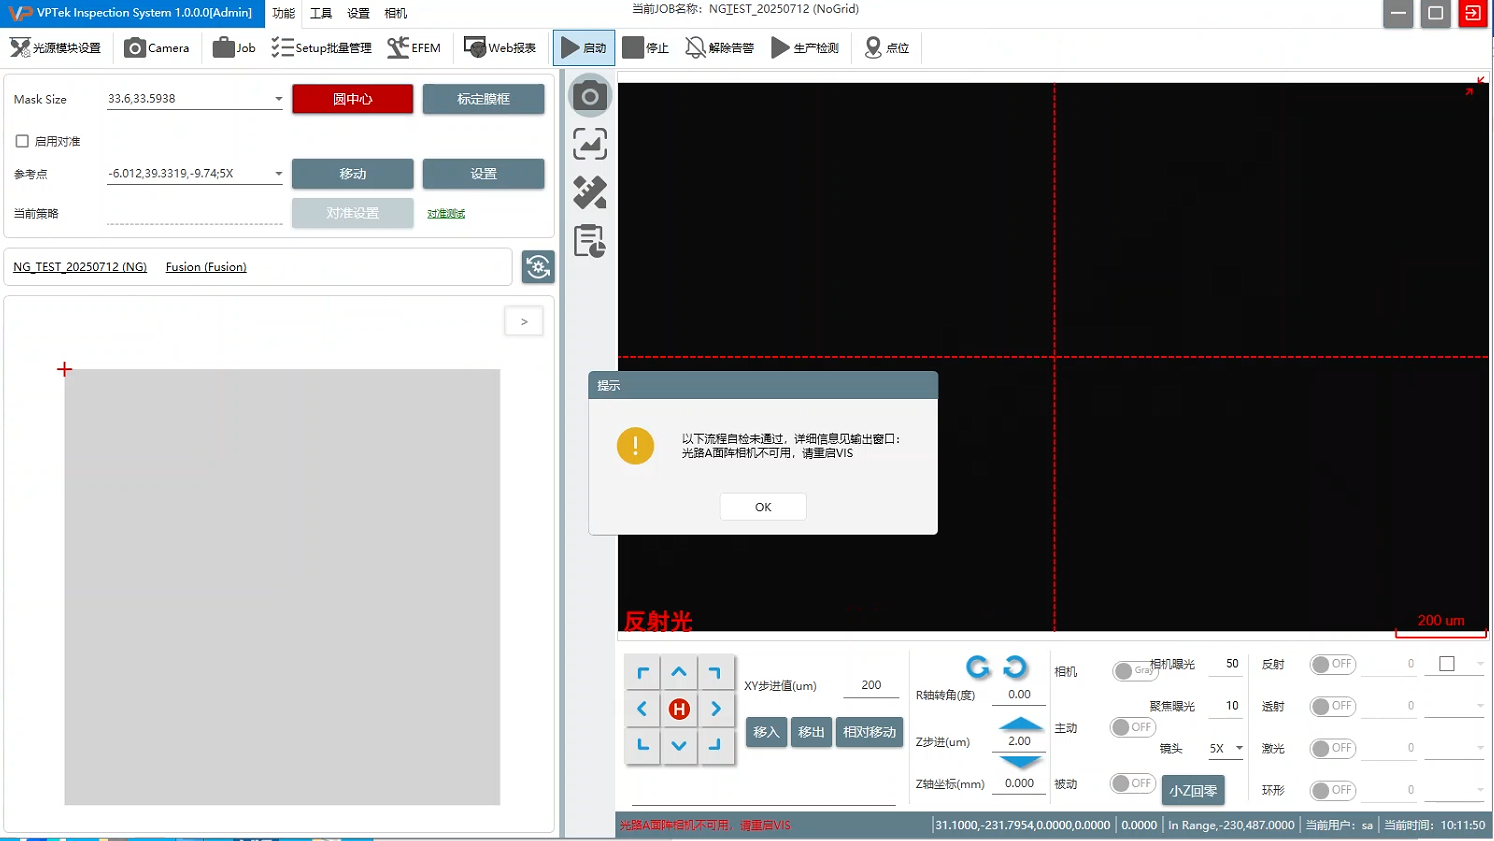Click the camera capture icon in the side strip
Screen dimensions: 1494x841
590,96
